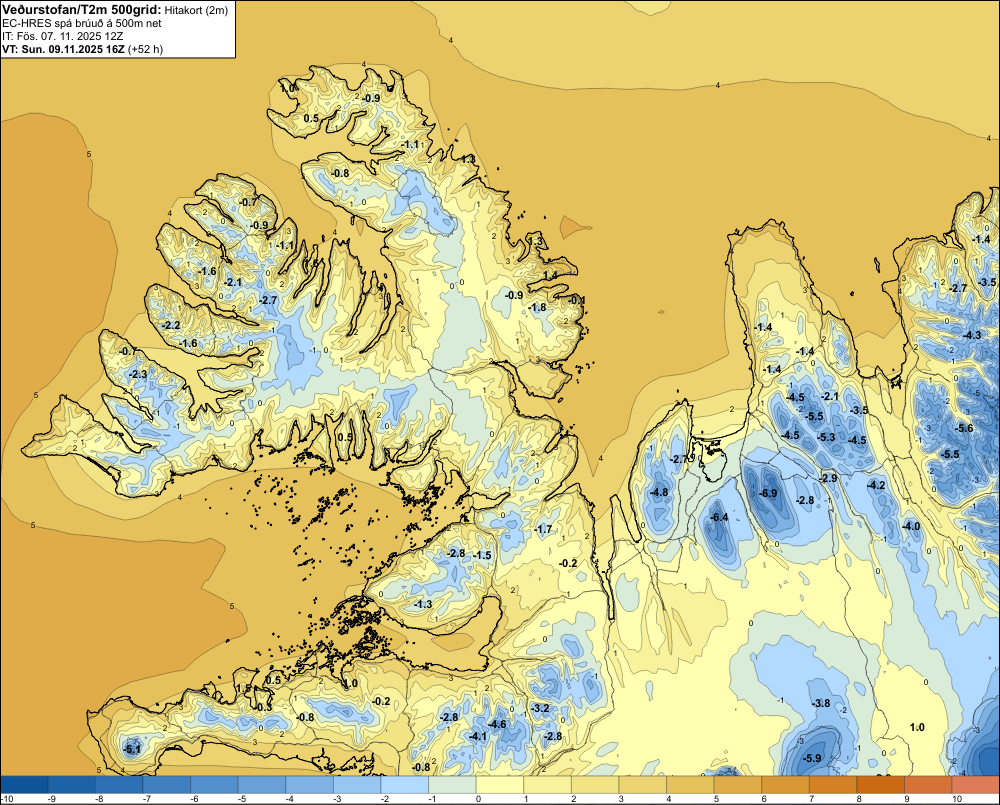Screen dimensions: 1000x805
Task: Click the legend swatch between 6 and 7
Action: click(x=786, y=785)
